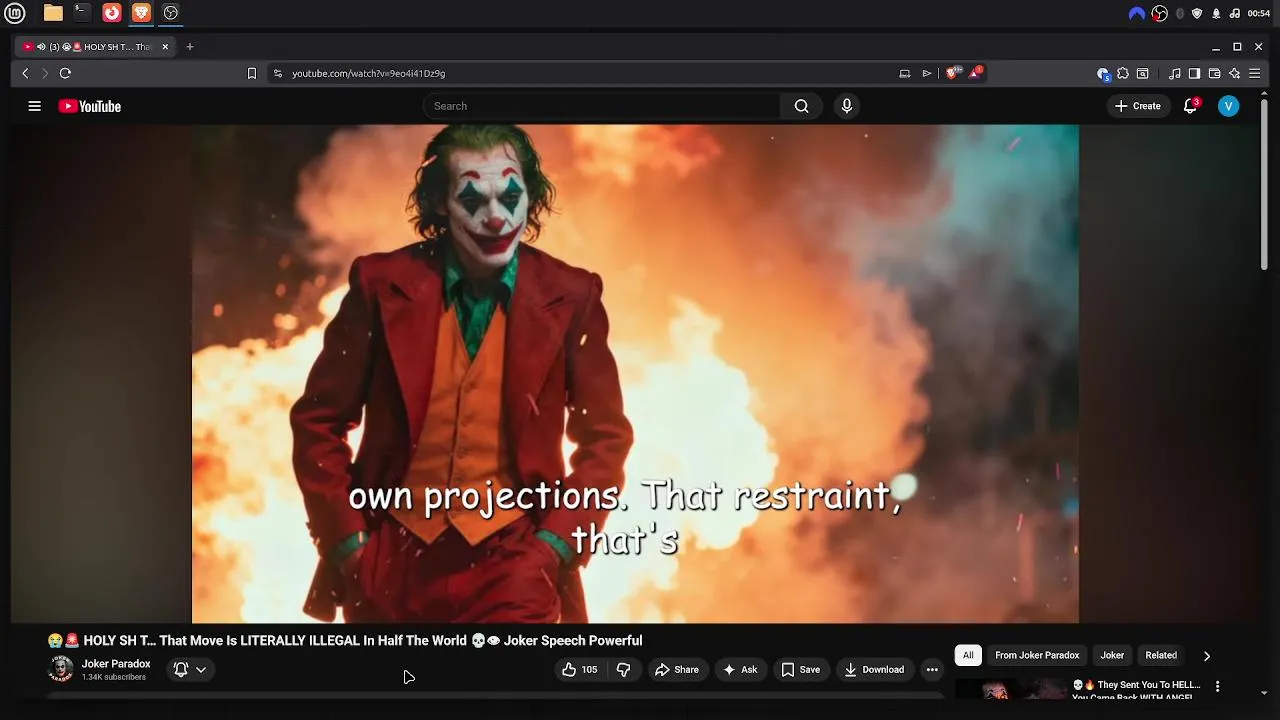1280x720 pixels.
Task: Like the video with thumbs up
Action: (x=579, y=670)
